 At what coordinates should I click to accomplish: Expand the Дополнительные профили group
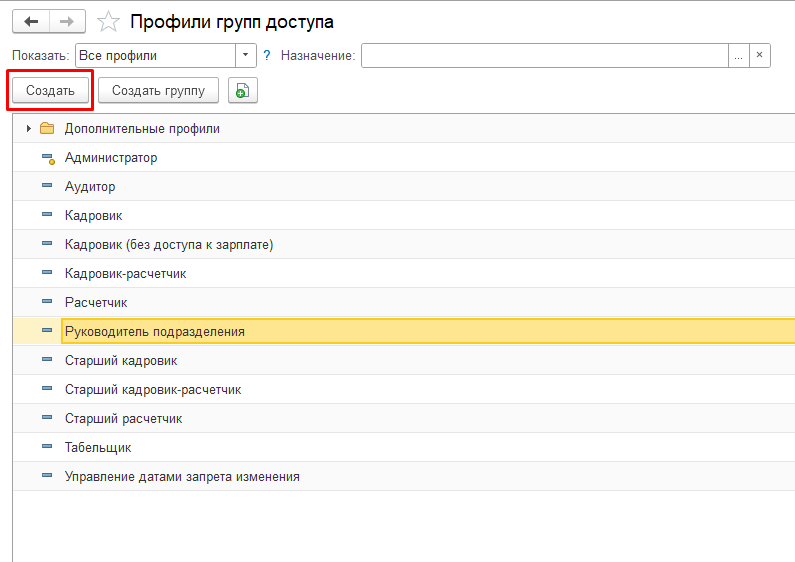point(28,129)
